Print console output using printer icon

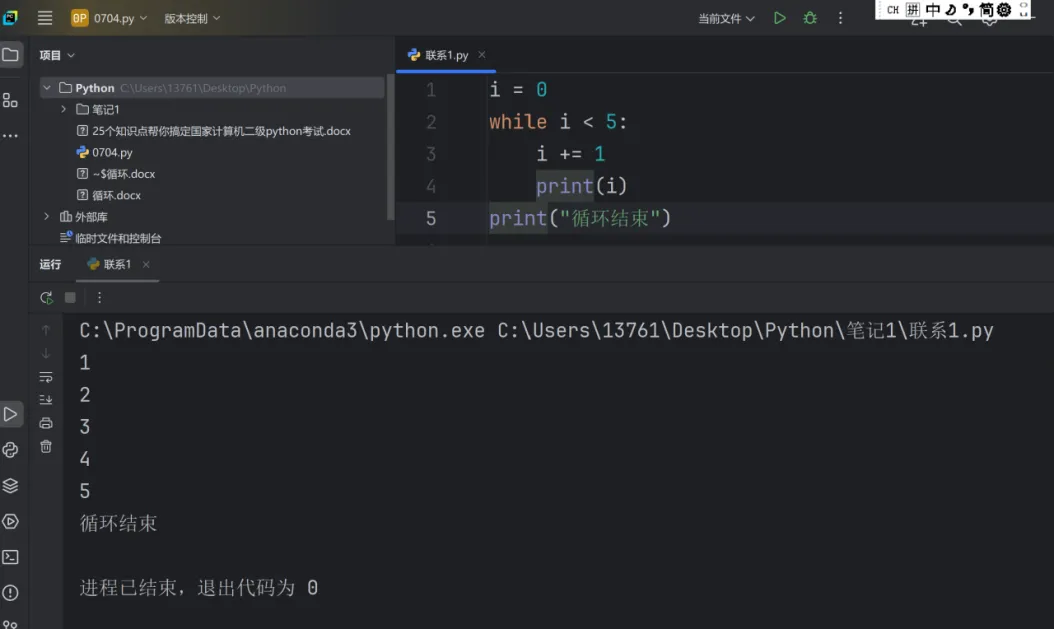click(x=46, y=423)
